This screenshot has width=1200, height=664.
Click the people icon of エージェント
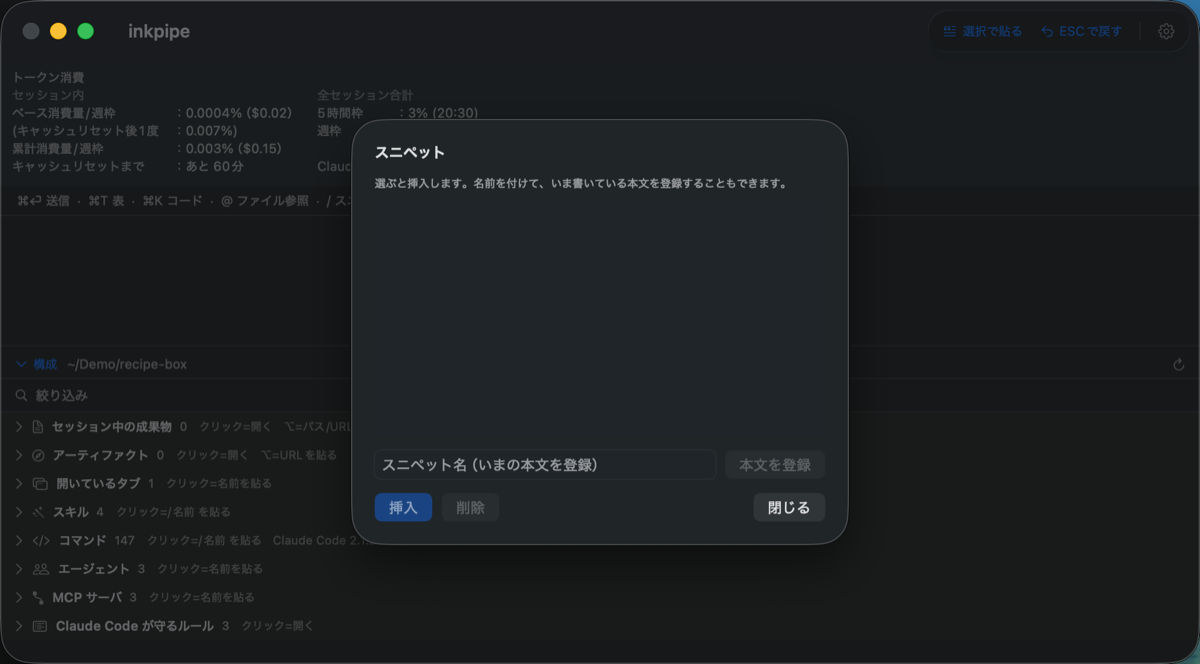pyautogui.click(x=41, y=569)
